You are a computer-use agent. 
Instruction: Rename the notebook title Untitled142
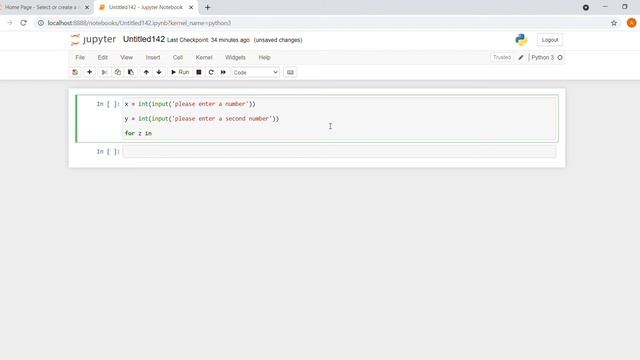[144, 40]
